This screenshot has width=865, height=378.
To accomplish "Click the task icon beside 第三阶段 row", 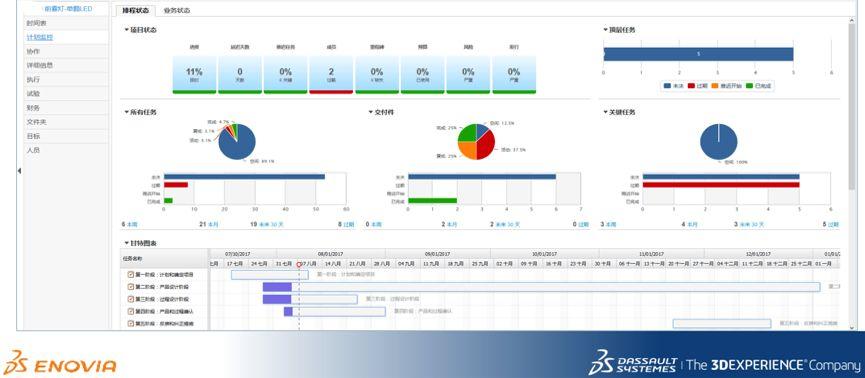I will (131, 299).
